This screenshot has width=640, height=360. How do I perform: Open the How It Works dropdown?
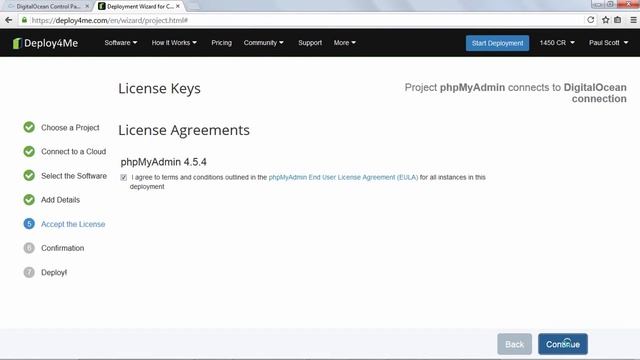tap(174, 43)
